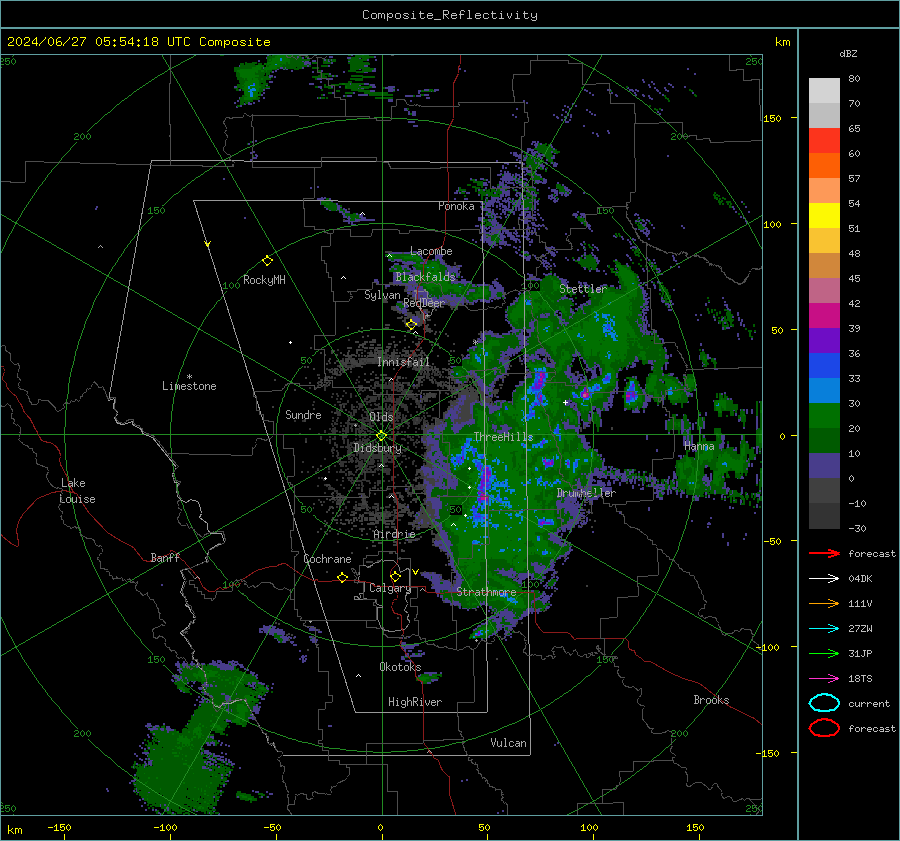Click the Brooks city label
This screenshot has height=841, width=900.
tap(711, 700)
